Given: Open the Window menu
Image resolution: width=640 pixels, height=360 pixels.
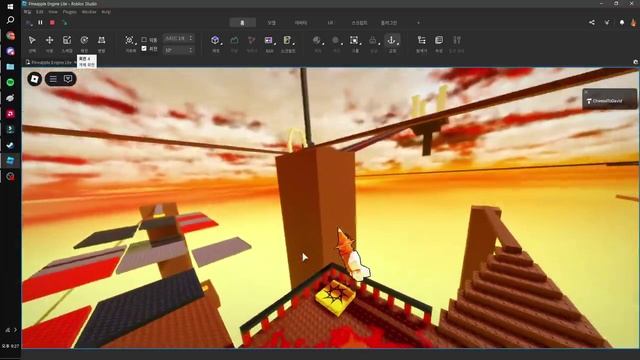Looking at the screenshot, I should click(x=89, y=12).
